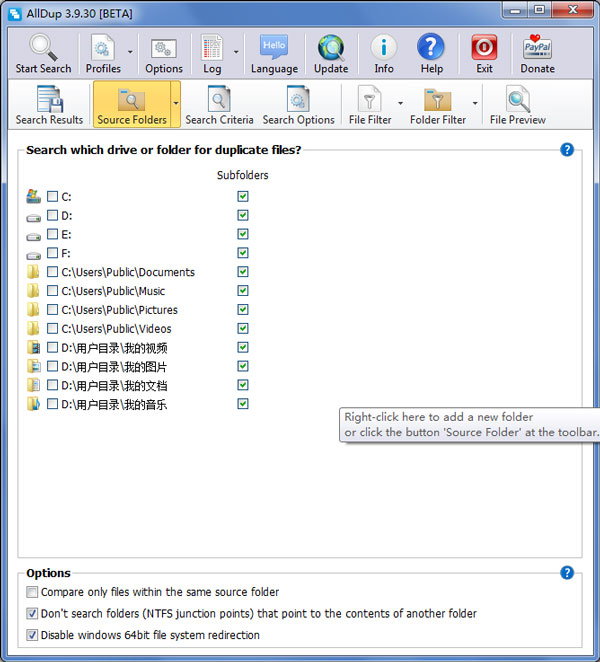Check the D:\用户目录\我的视频 folder checkbox
The image size is (600, 662).
pos(52,347)
